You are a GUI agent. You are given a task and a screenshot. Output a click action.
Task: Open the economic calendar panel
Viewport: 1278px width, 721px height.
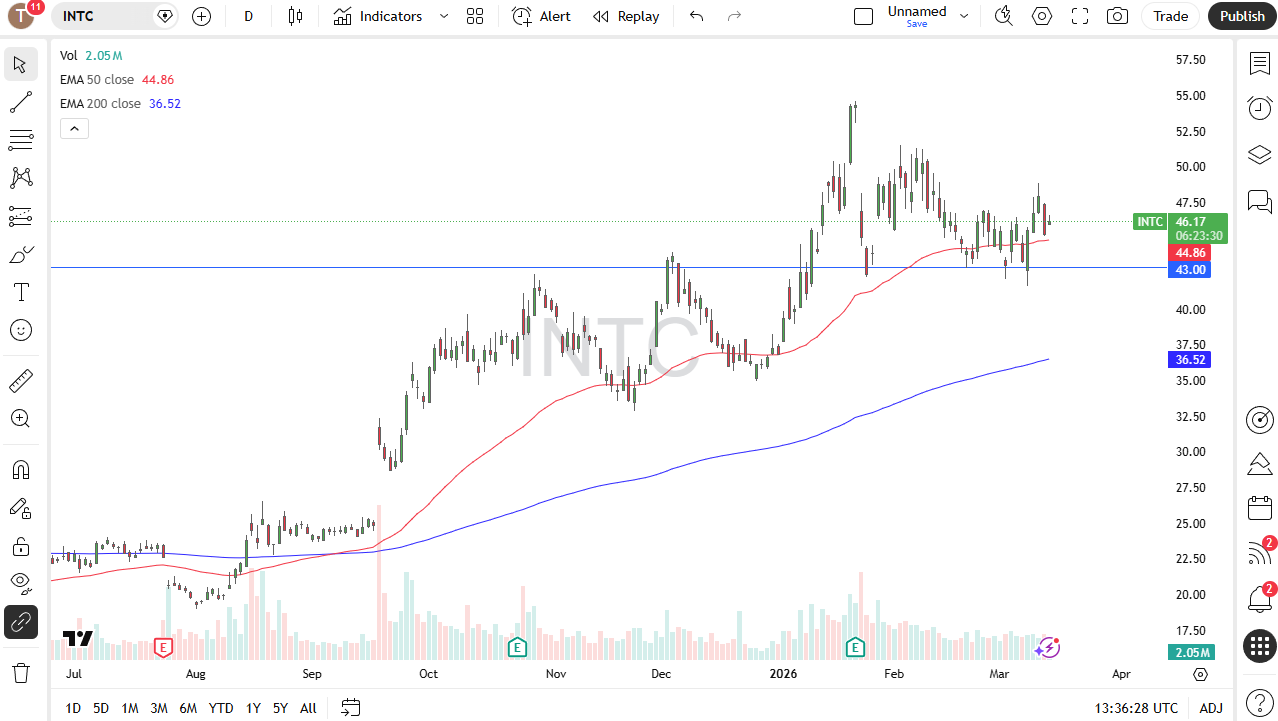[1259, 508]
